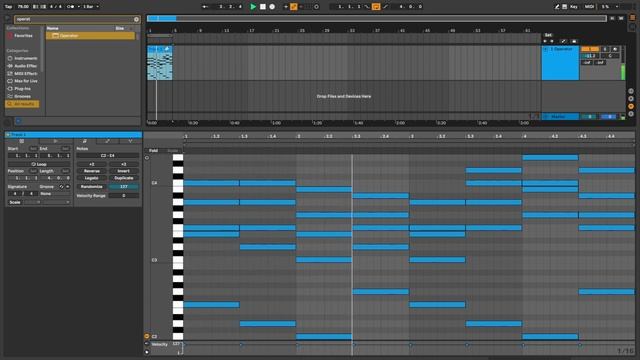Toggle the clip Loop button
This screenshot has width=640, height=360.
[x=39, y=164]
